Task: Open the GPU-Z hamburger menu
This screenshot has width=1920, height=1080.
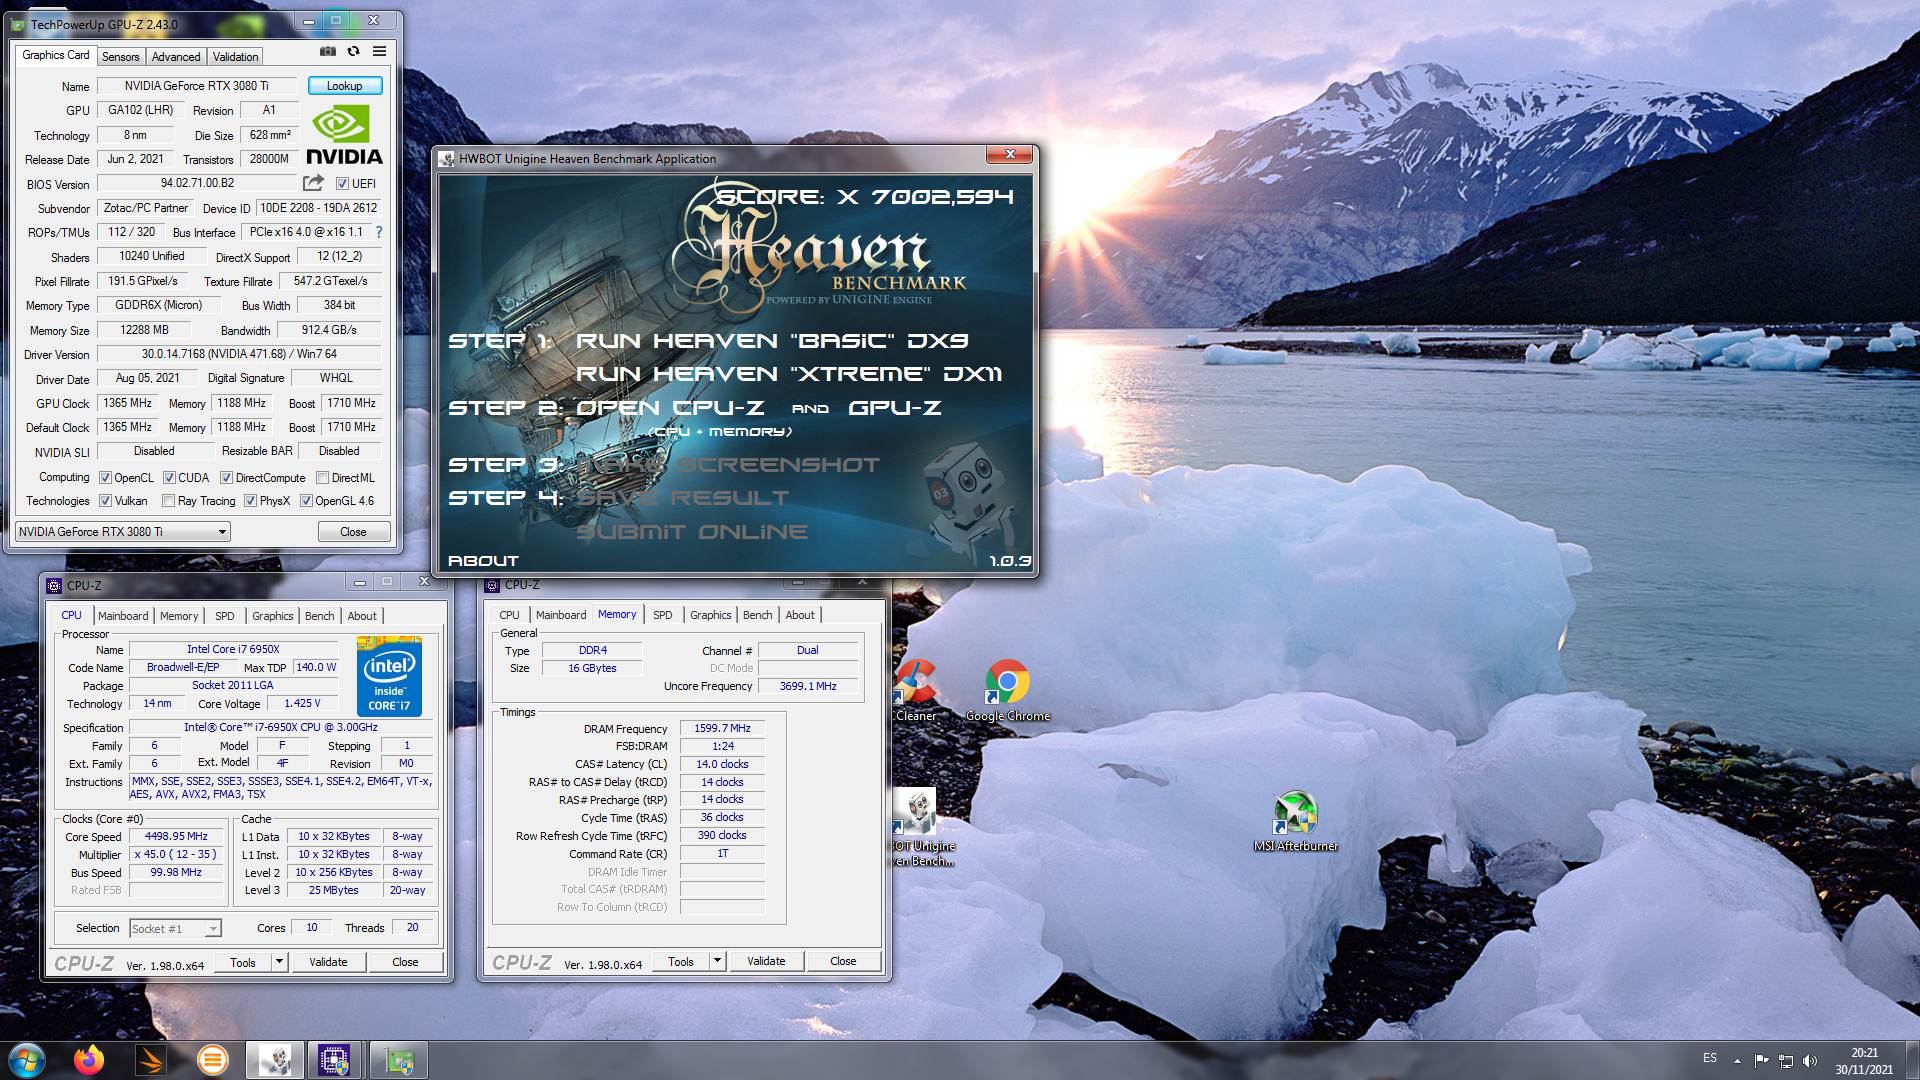Action: 380,51
